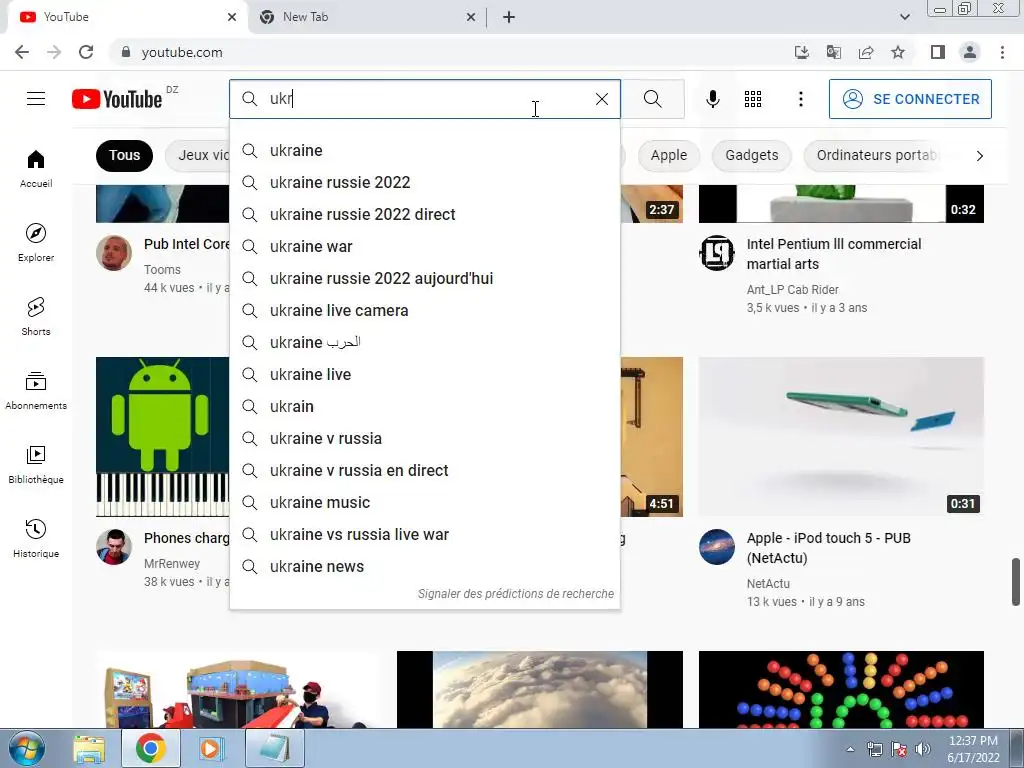Open Chrome three-dot menu

click(1002, 52)
